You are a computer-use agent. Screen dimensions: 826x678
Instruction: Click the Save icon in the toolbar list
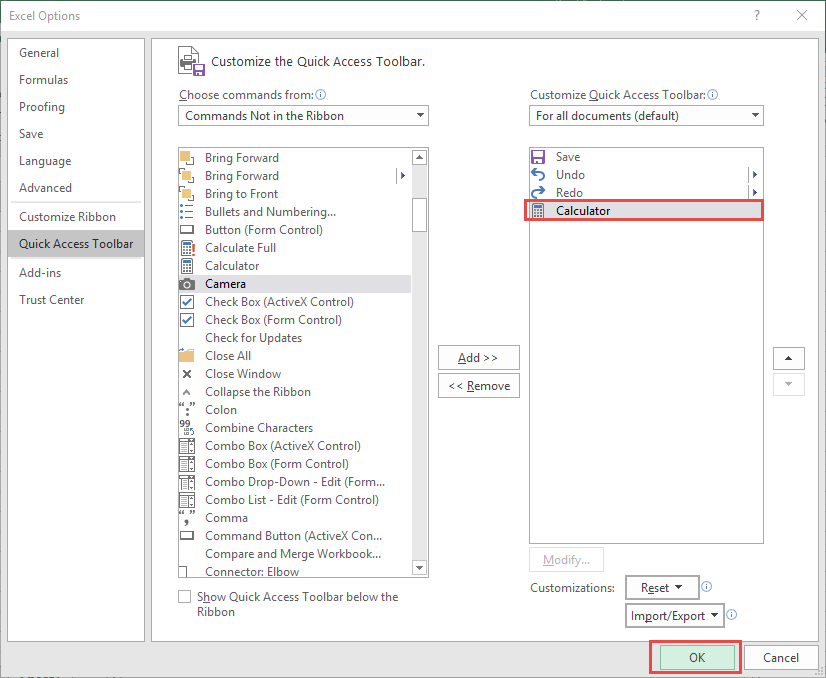[537, 156]
